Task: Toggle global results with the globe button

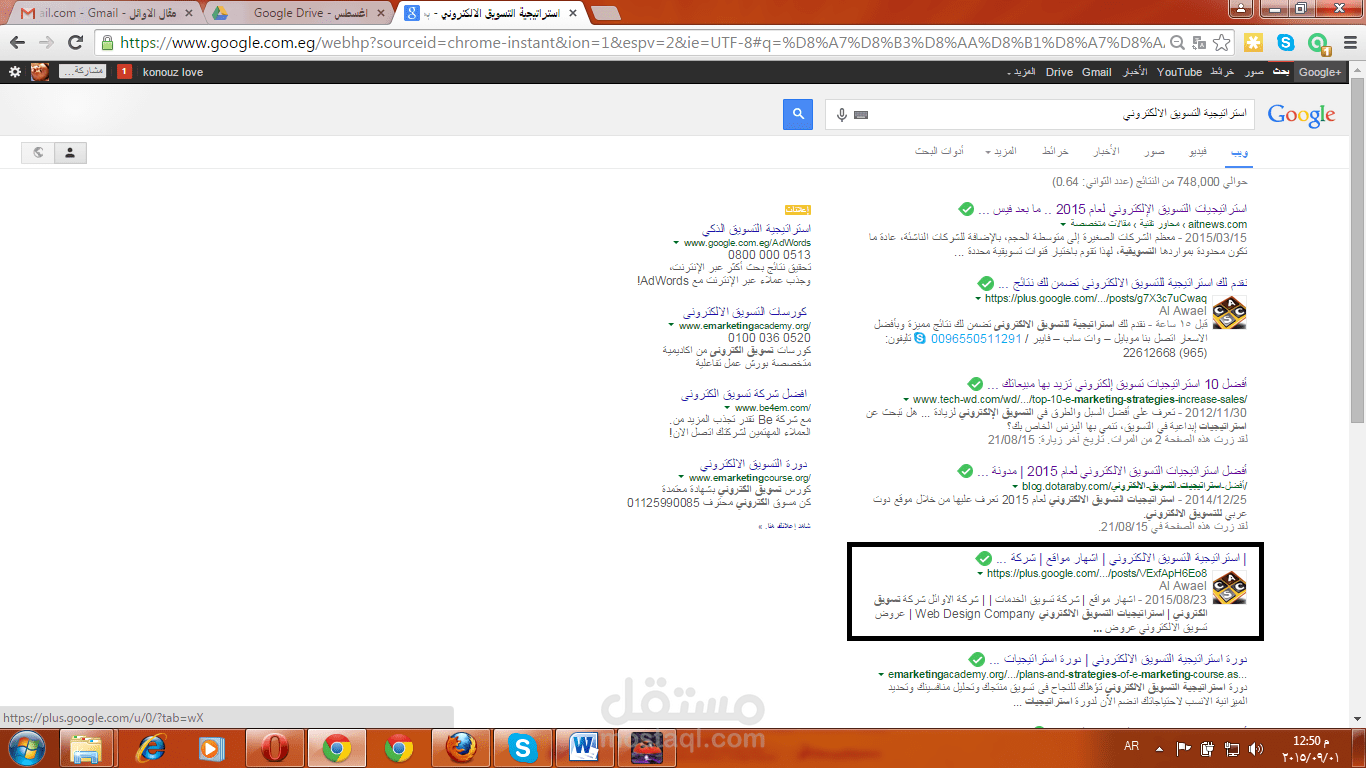Action: (x=38, y=153)
